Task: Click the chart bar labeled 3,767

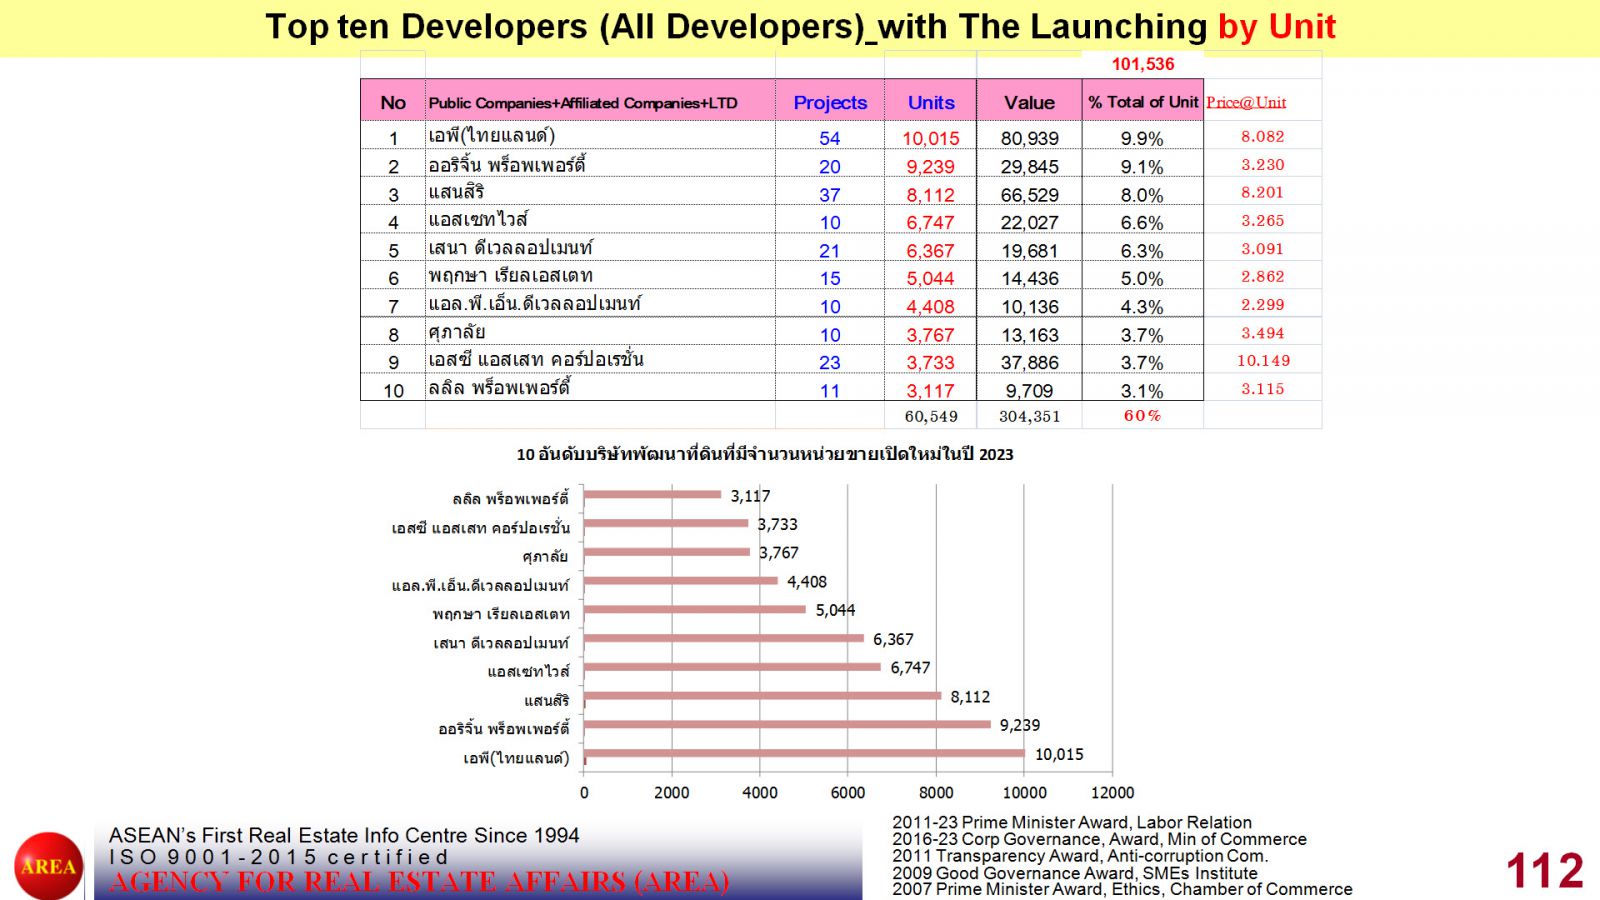Action: coord(667,552)
